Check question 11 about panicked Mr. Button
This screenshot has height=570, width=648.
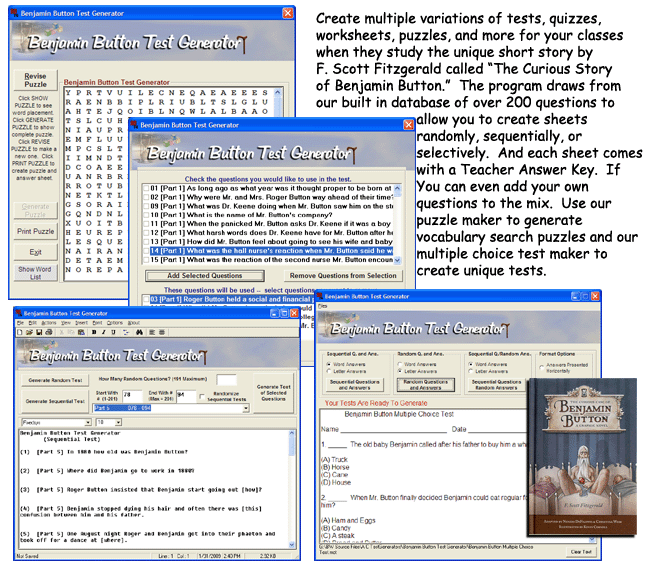click(146, 224)
